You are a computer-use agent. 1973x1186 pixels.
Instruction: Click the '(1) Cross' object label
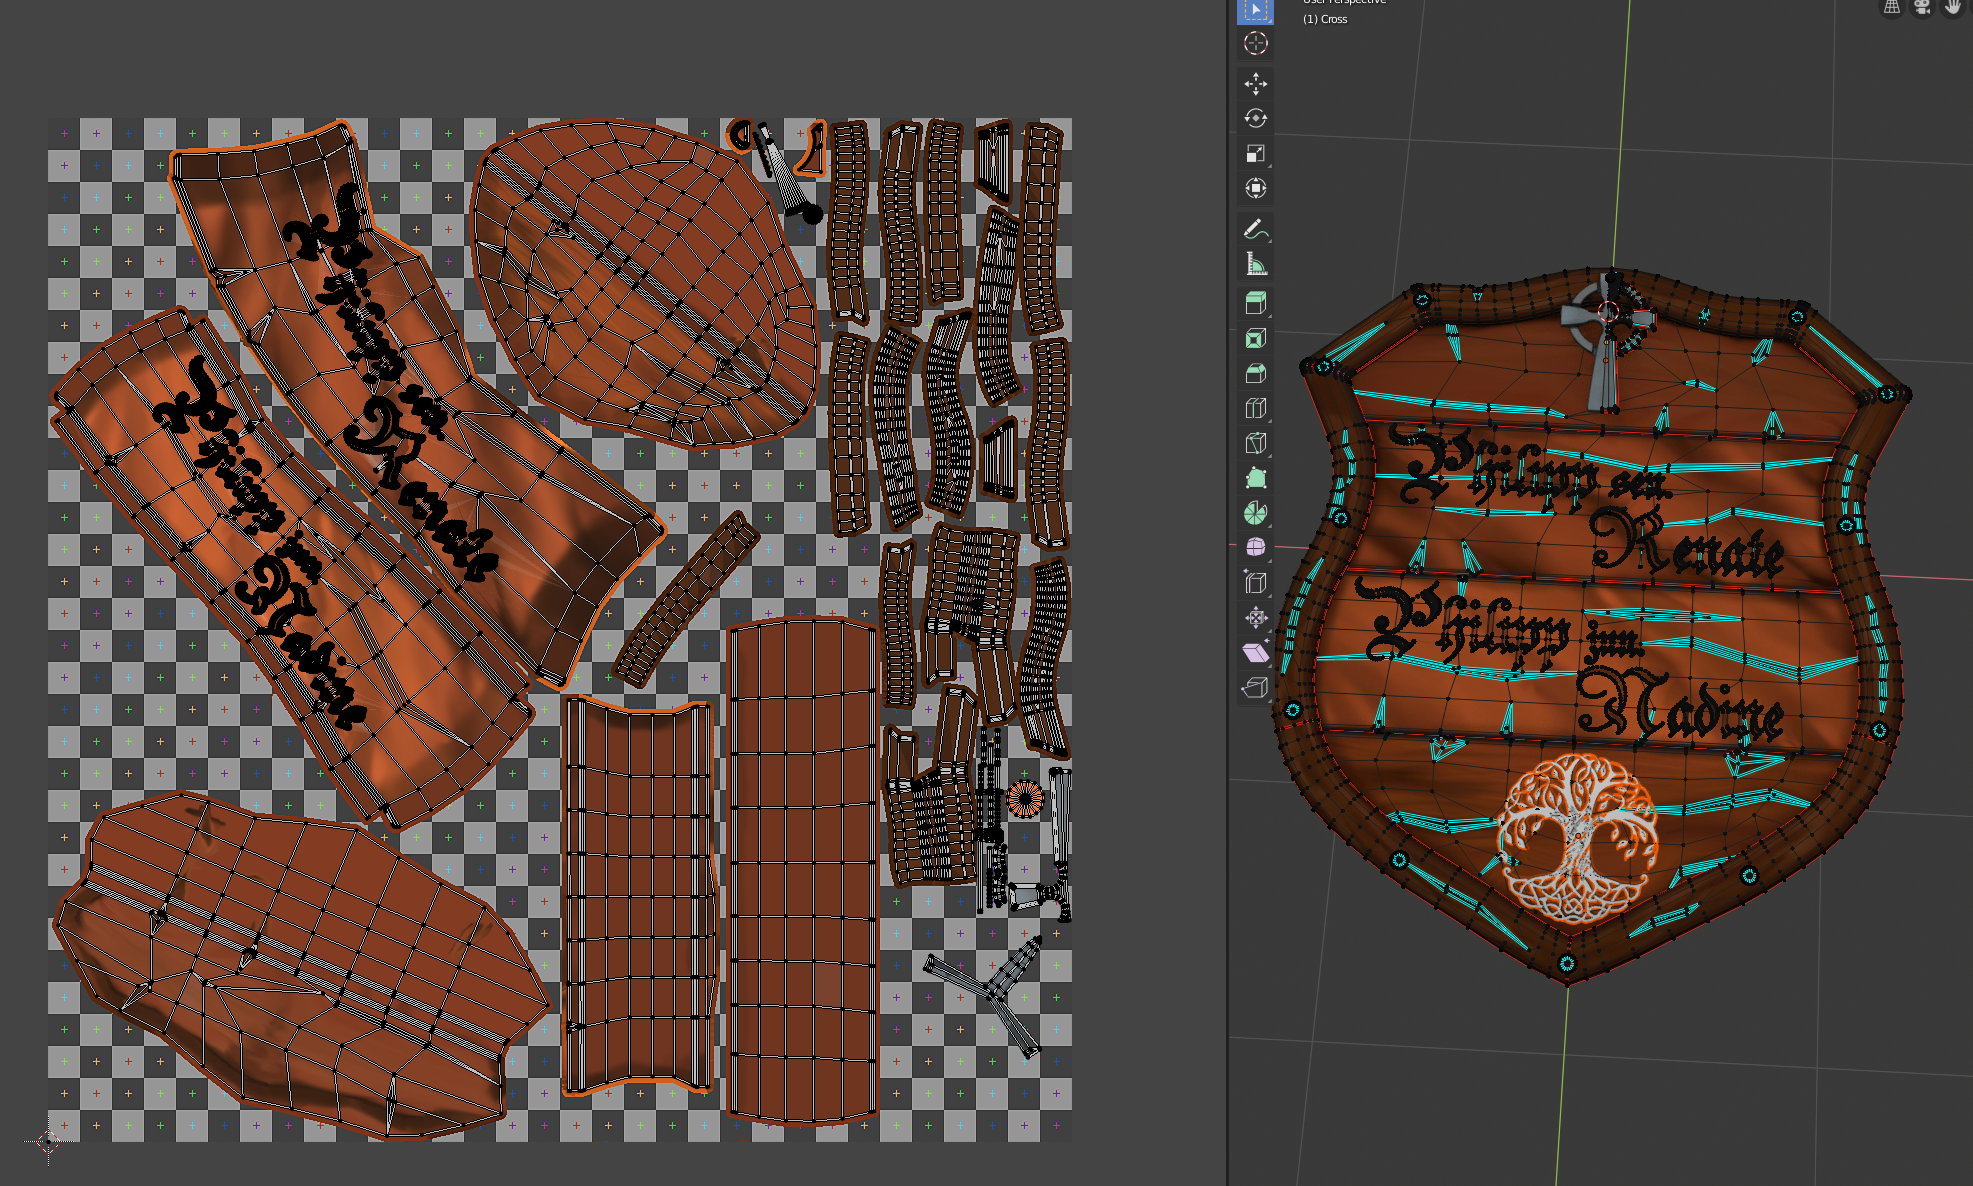point(1325,19)
